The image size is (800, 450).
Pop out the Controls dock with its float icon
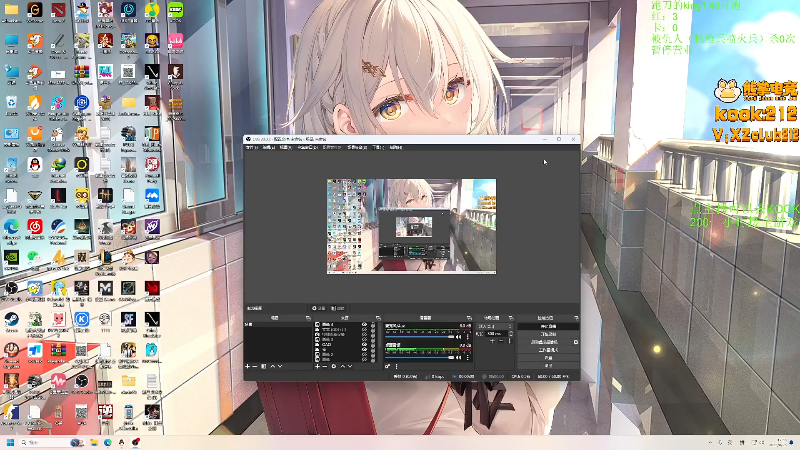click(577, 318)
